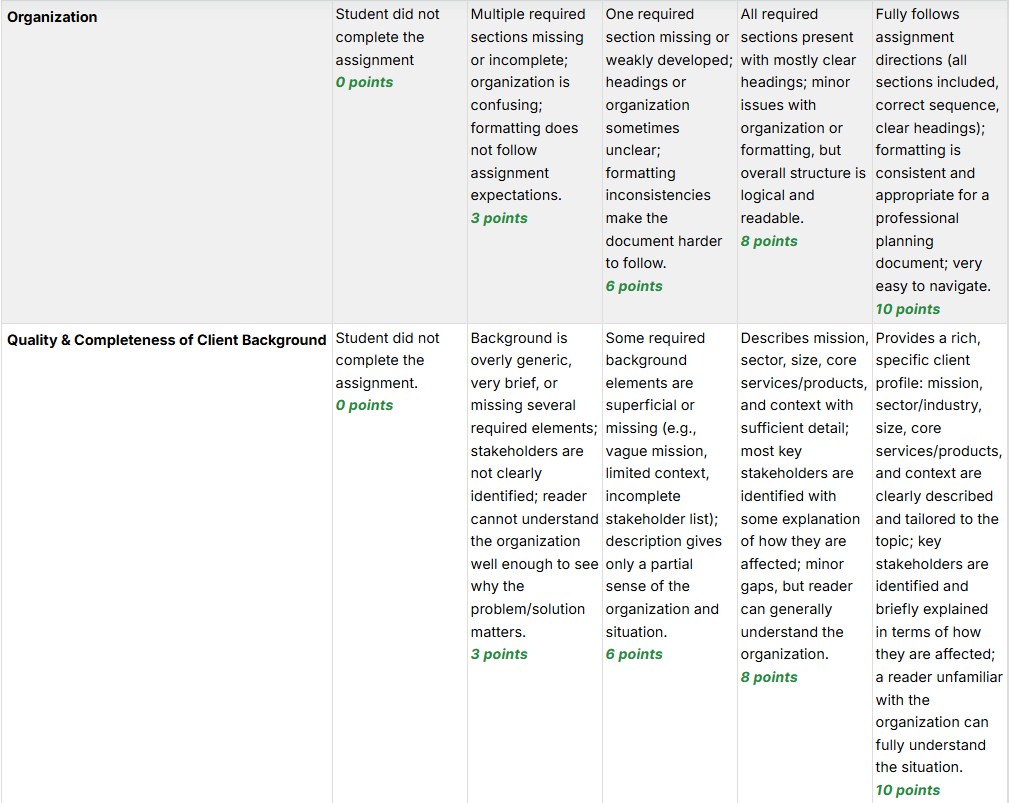Choose 10 points for Client Background criterion
This screenshot has width=1009, height=803.
coord(907,790)
